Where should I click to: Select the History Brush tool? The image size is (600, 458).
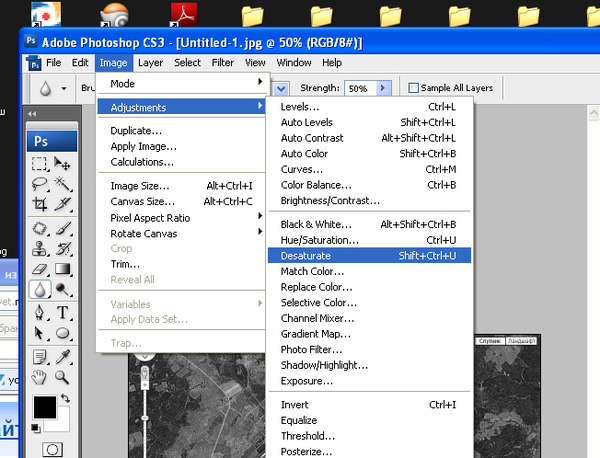[x=62, y=249]
